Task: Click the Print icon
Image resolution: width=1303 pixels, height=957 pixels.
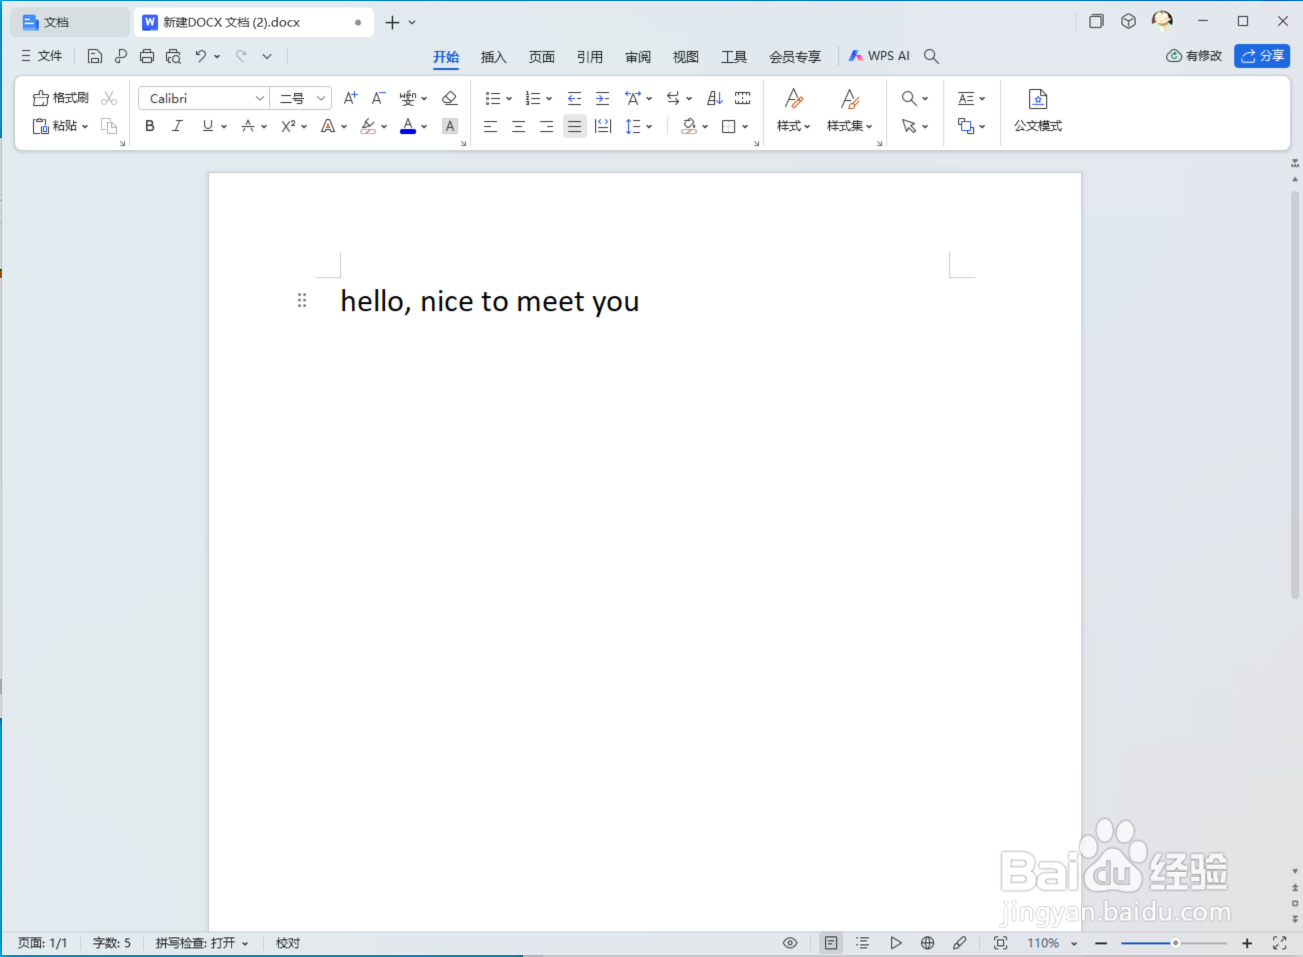Action: [x=147, y=57]
